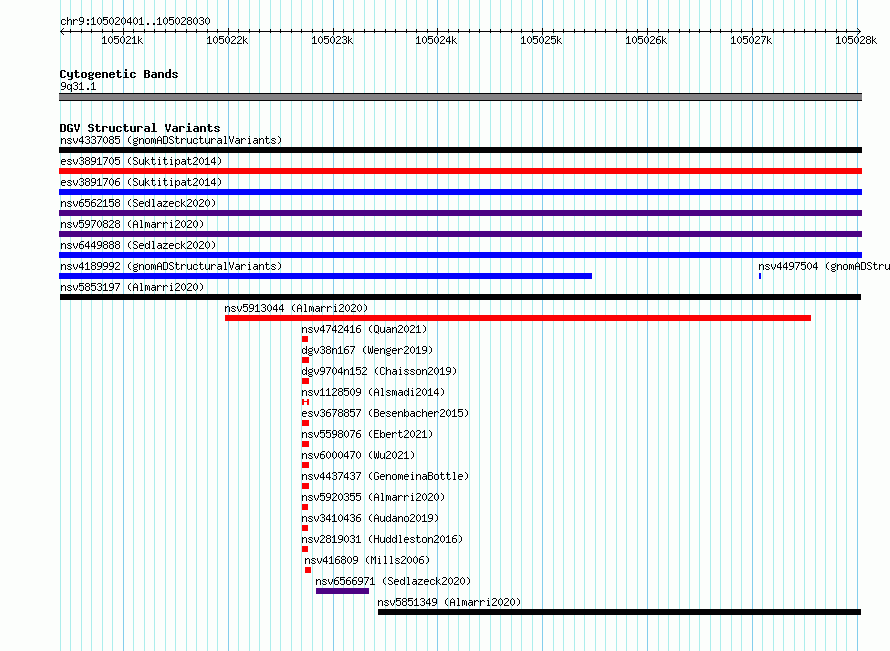The height and width of the screenshot is (651, 890).
Task: Click the red marker under dgv38n167
Action: [305, 360]
